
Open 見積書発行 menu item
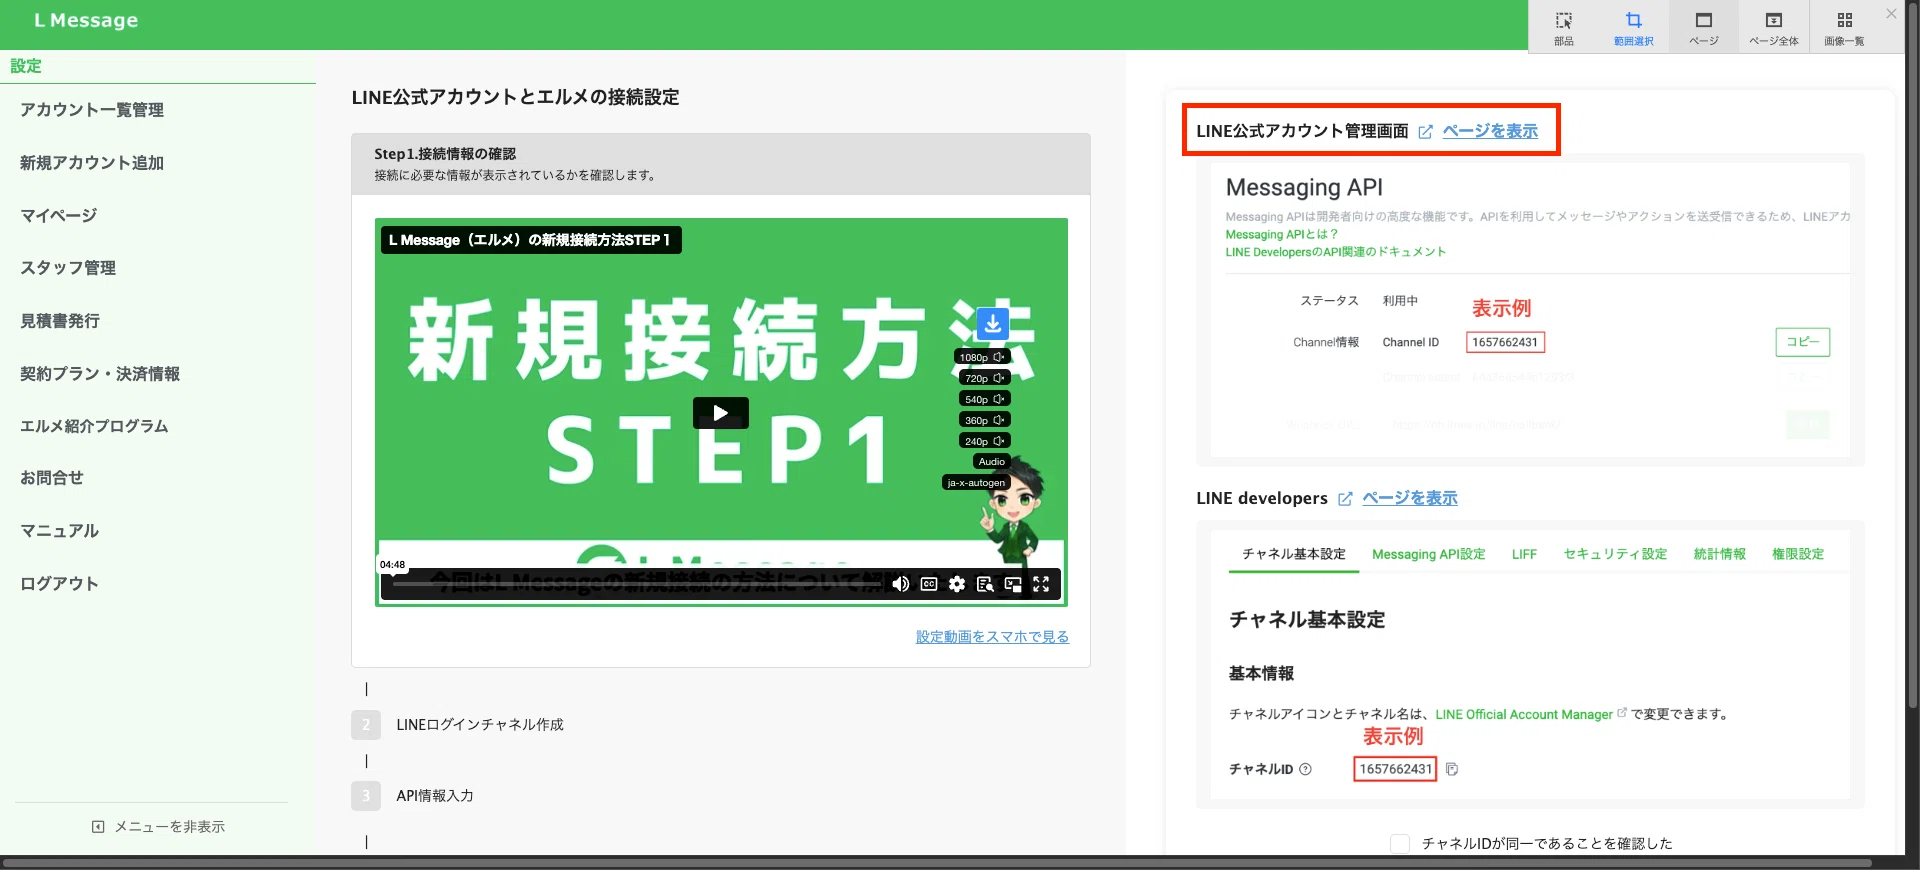pyautogui.click(x=60, y=321)
